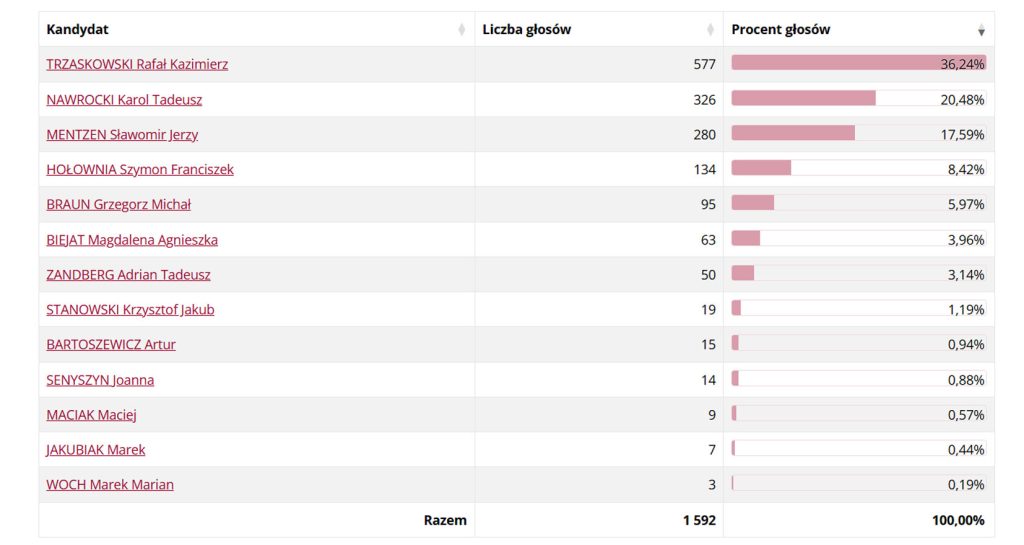
Task: Open TRZASKOWSKI Rafał Kazimierz candidate link
Action: pyautogui.click(x=137, y=64)
